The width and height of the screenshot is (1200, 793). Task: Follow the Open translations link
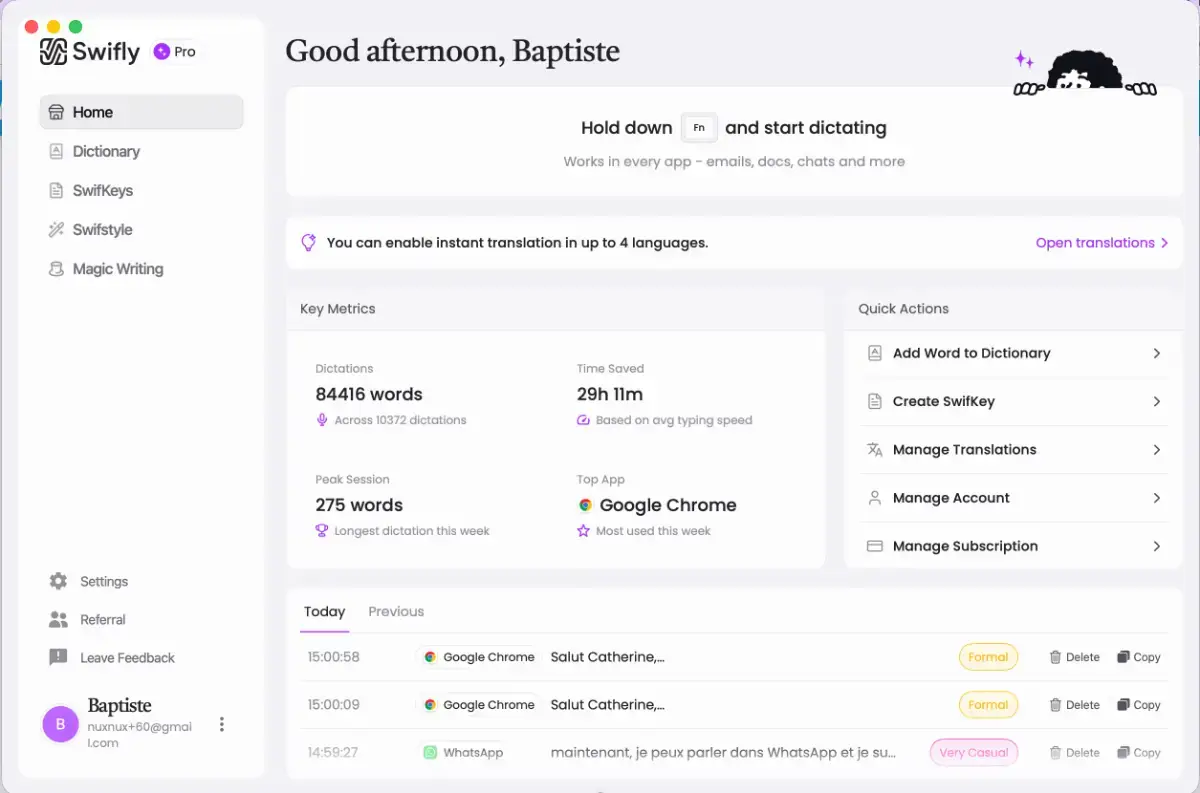pos(1102,243)
